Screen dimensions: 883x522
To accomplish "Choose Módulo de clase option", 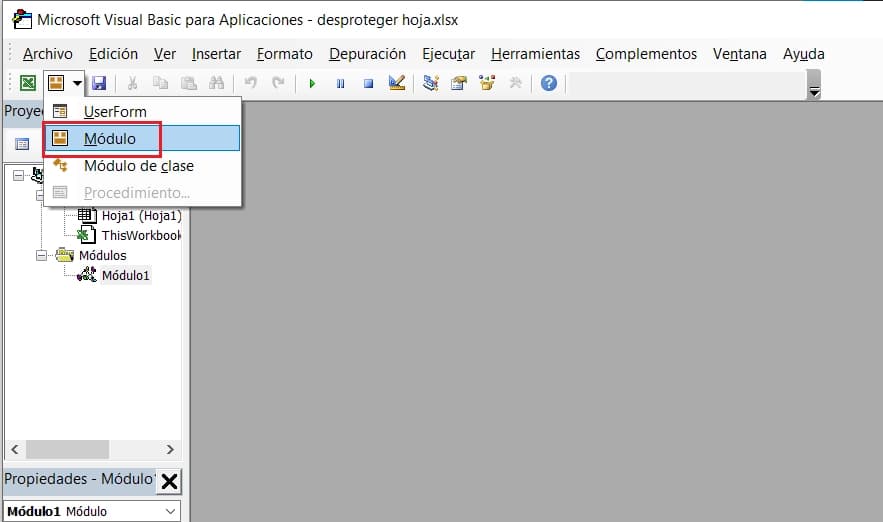I will pos(142,166).
